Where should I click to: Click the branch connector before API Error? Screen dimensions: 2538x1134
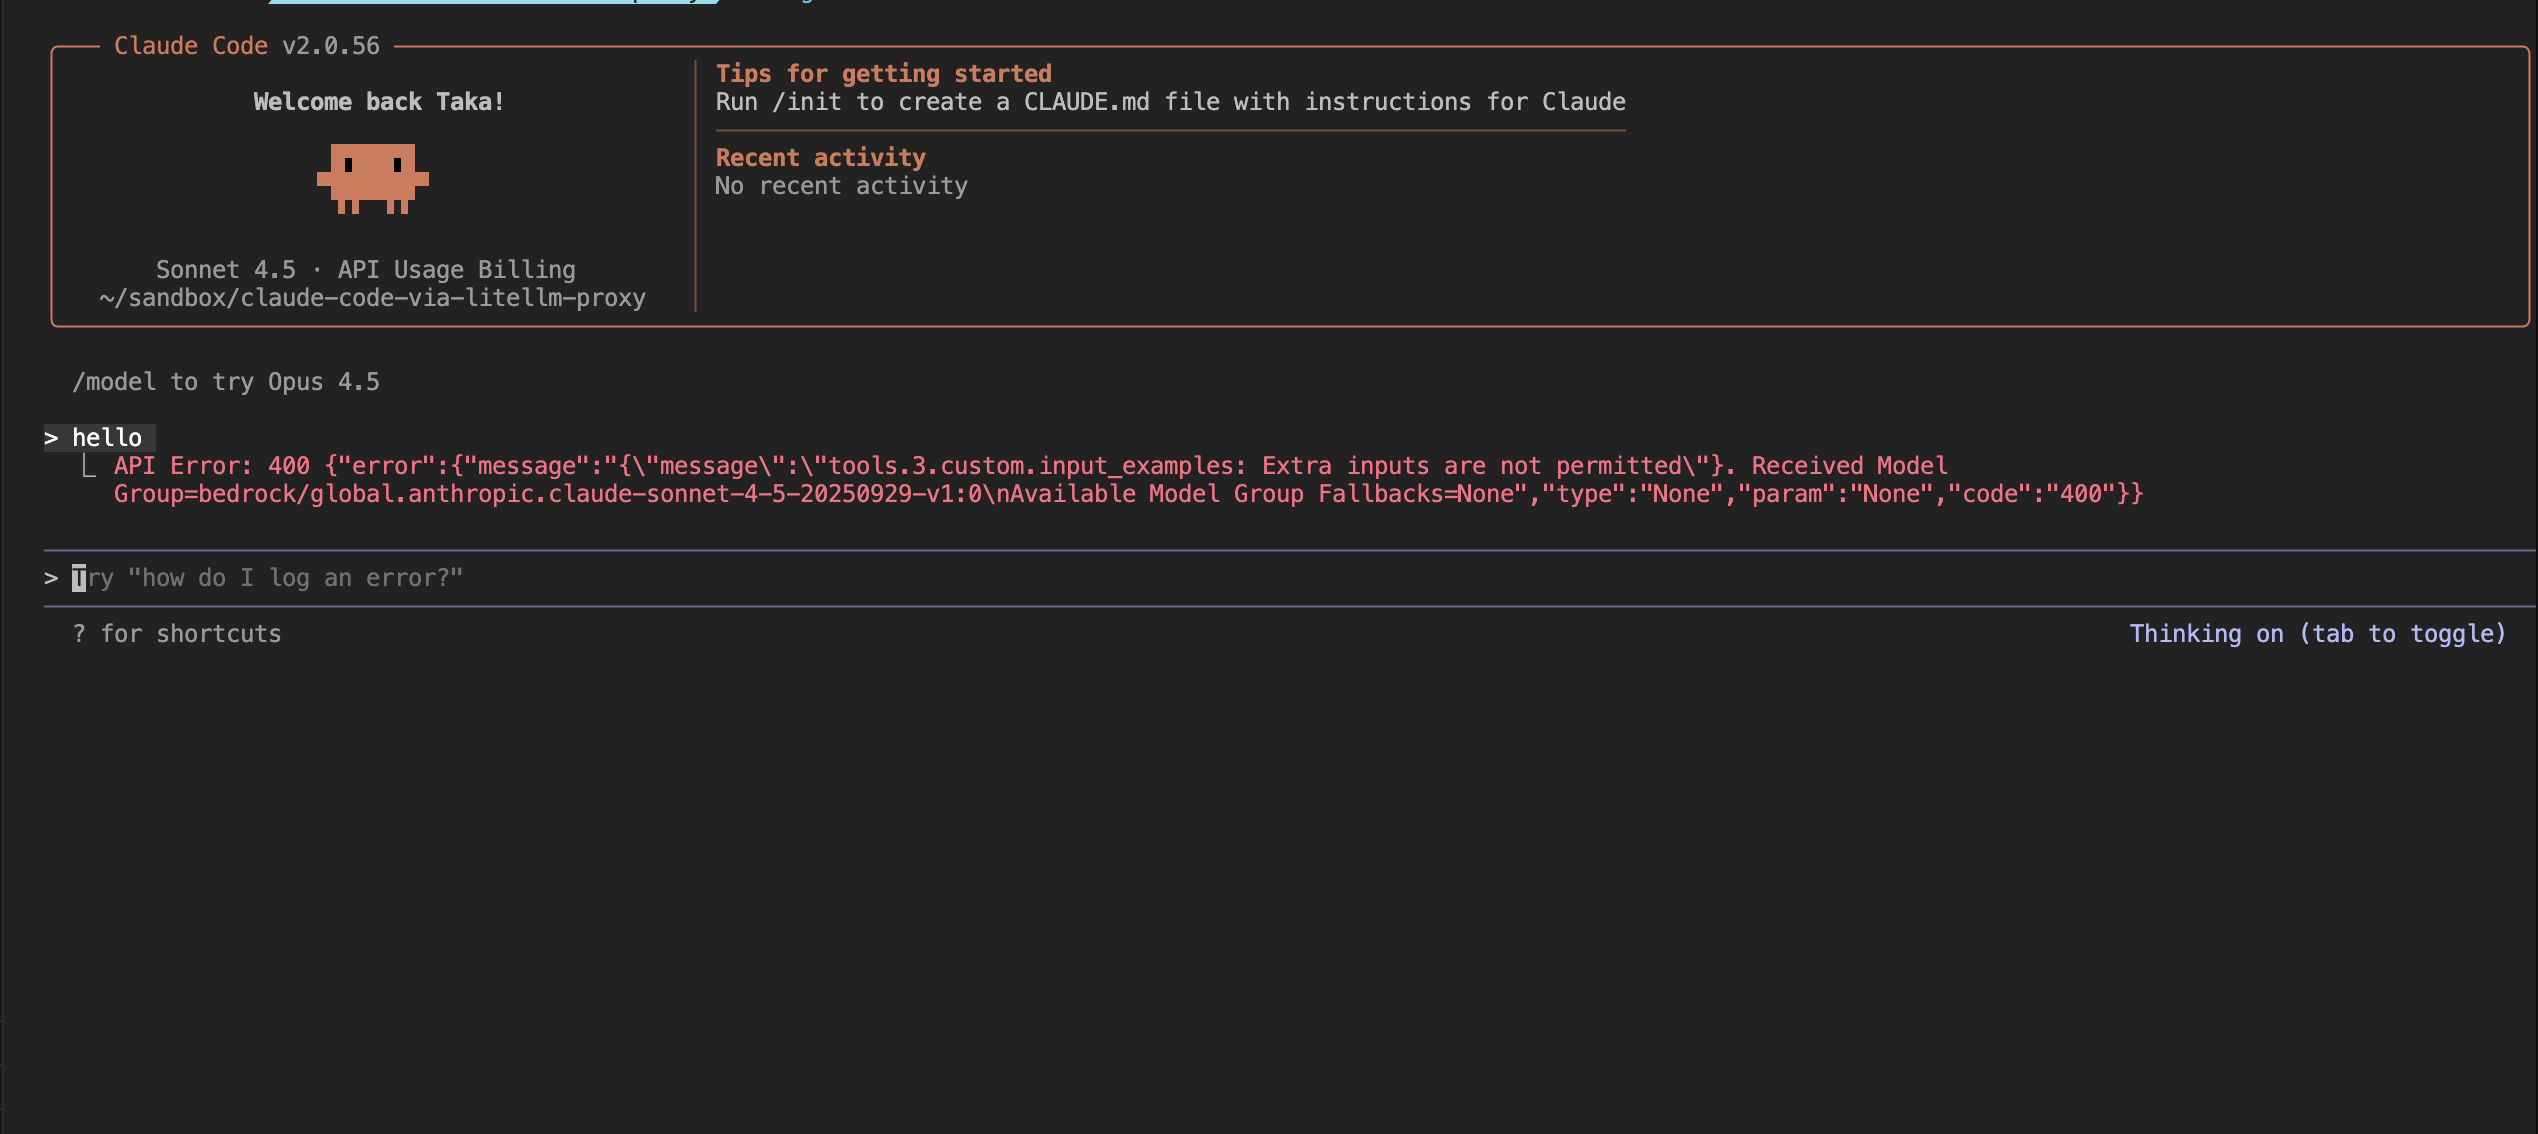click(x=89, y=466)
